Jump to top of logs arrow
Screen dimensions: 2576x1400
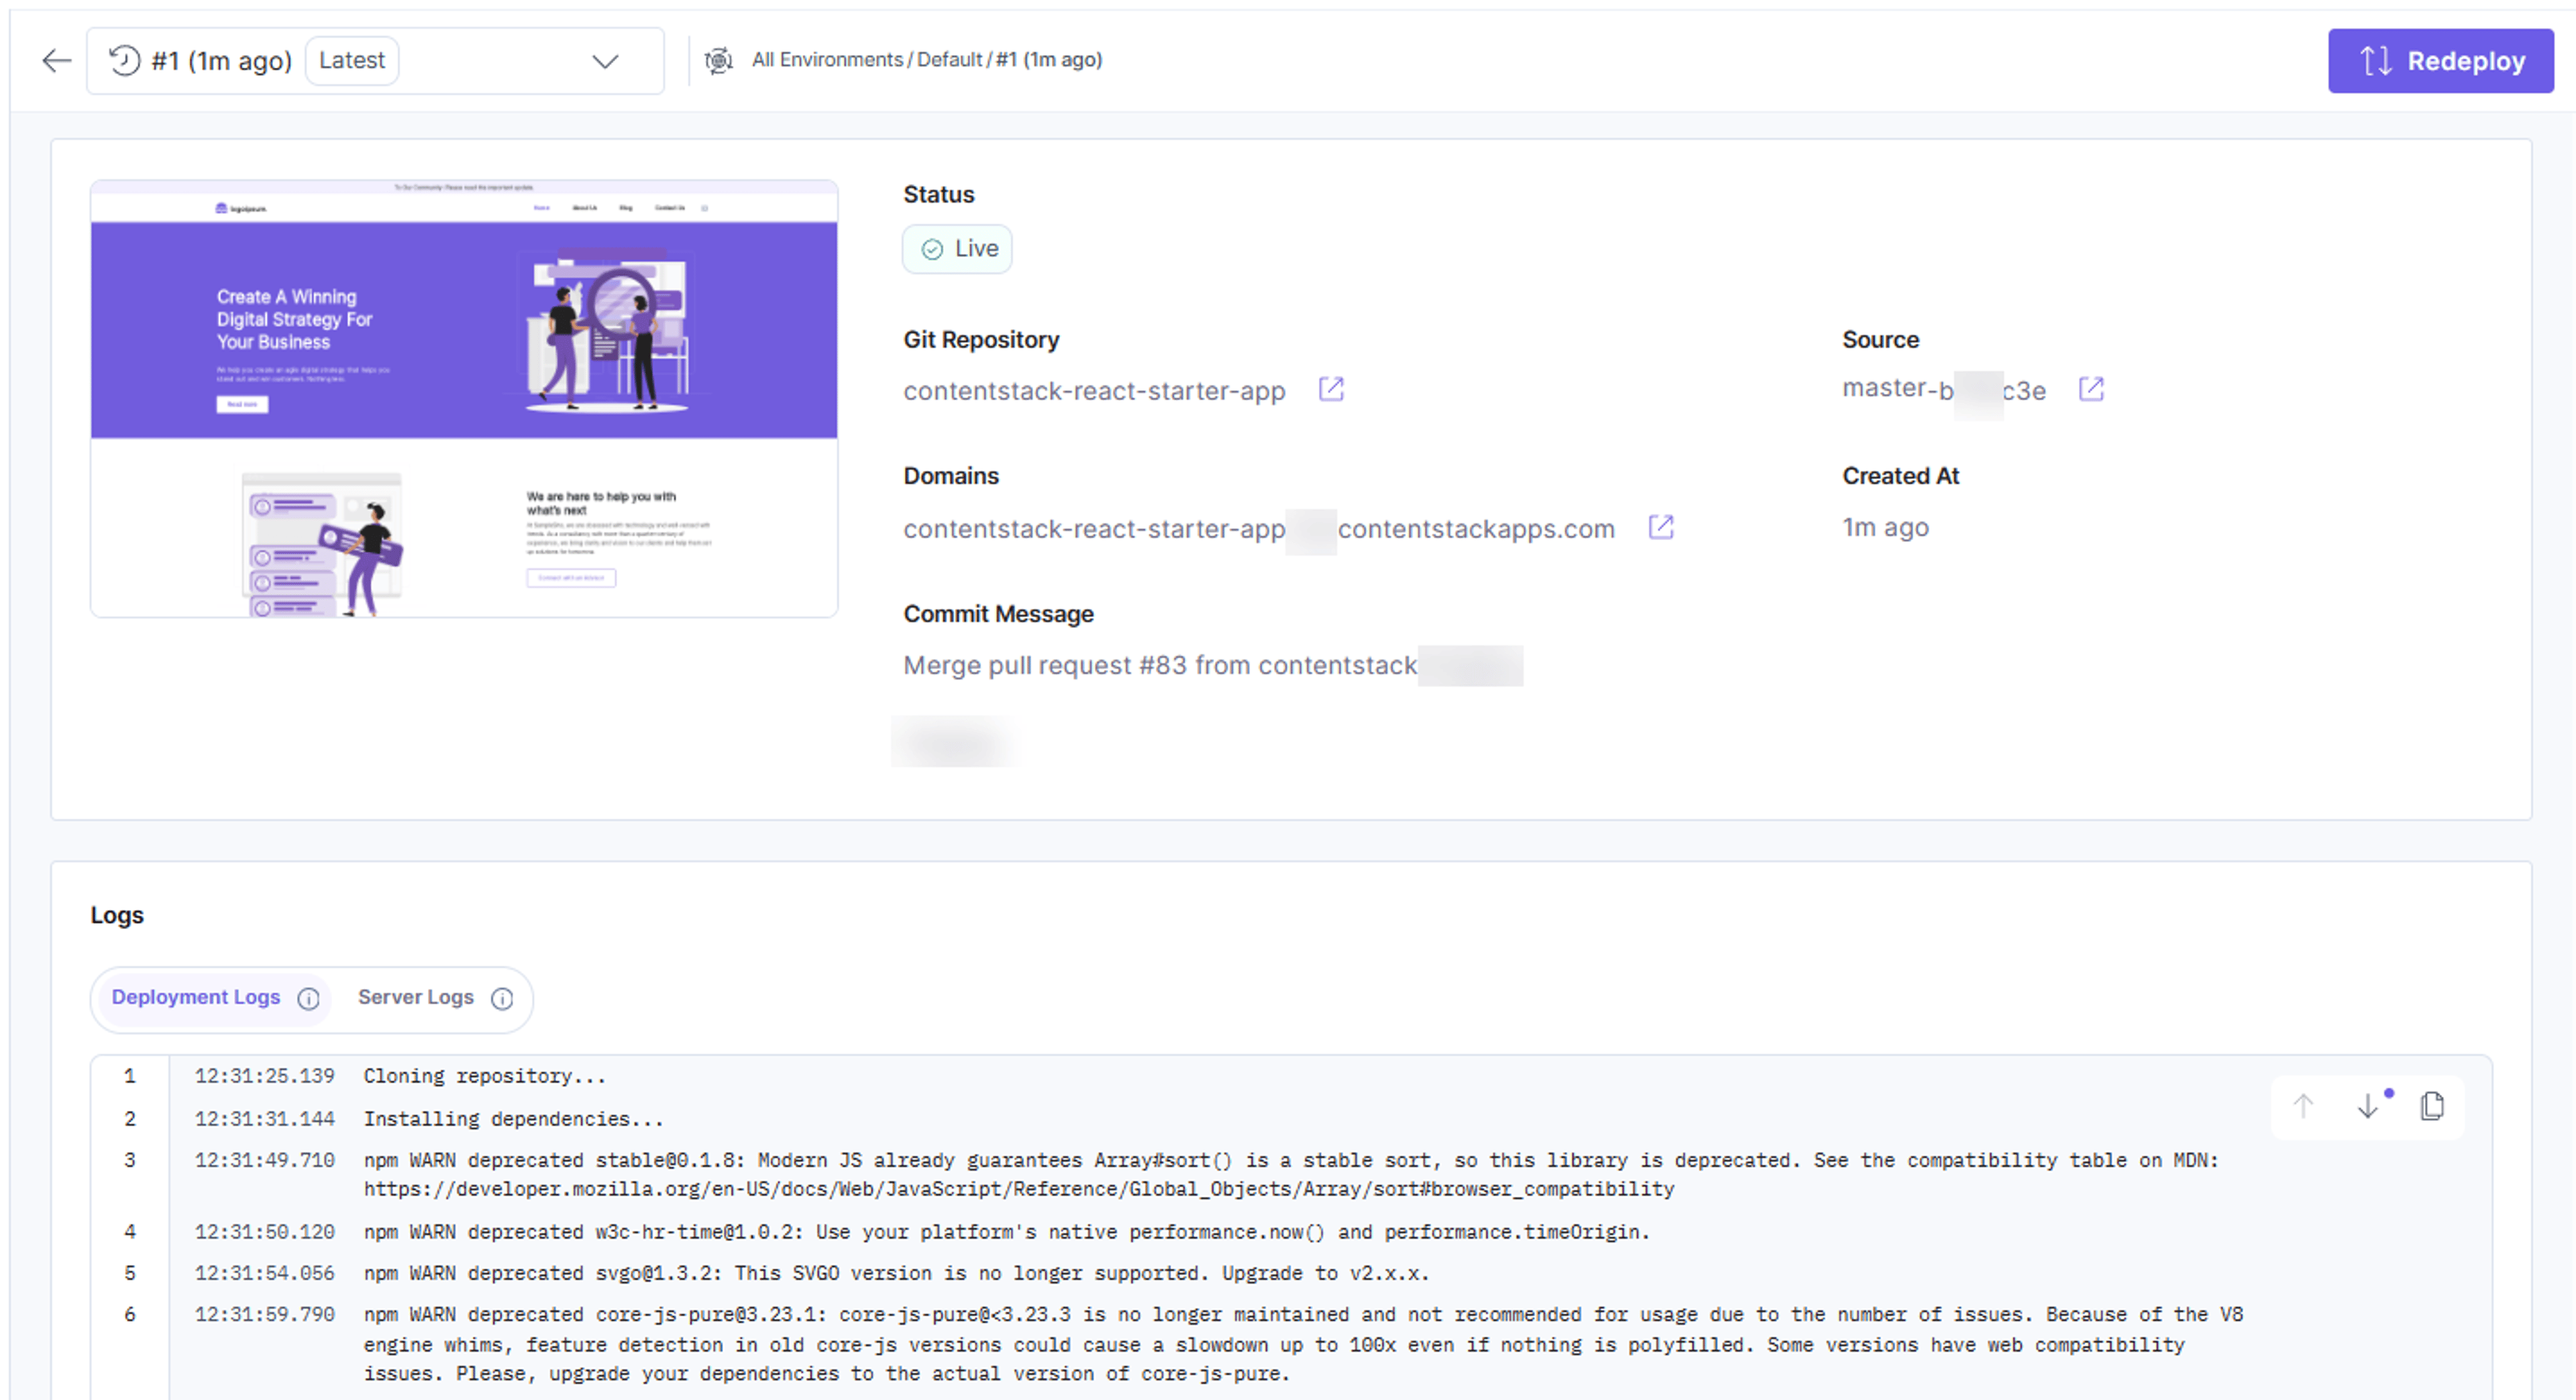[x=2303, y=1107]
